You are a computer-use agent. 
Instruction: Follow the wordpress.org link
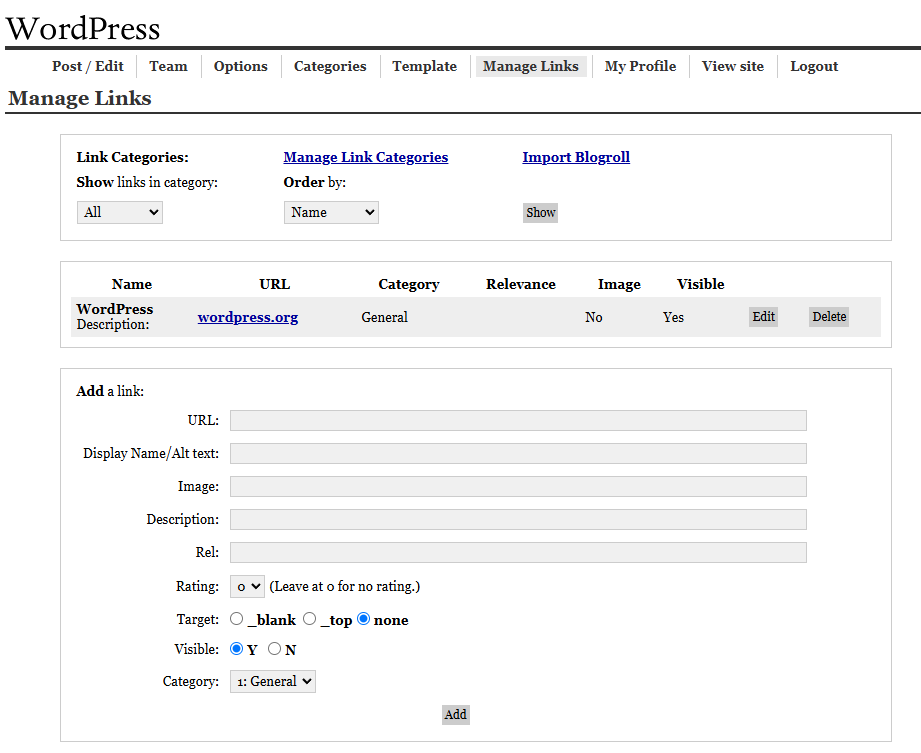(x=248, y=317)
